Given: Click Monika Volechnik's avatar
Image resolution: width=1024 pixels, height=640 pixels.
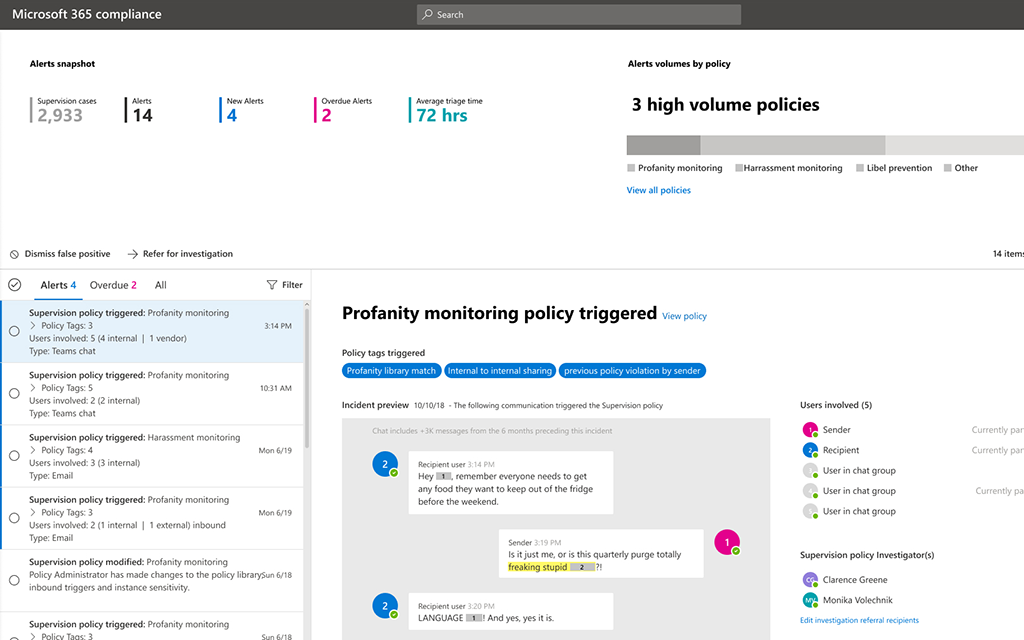Looking at the screenshot, I should pos(810,600).
